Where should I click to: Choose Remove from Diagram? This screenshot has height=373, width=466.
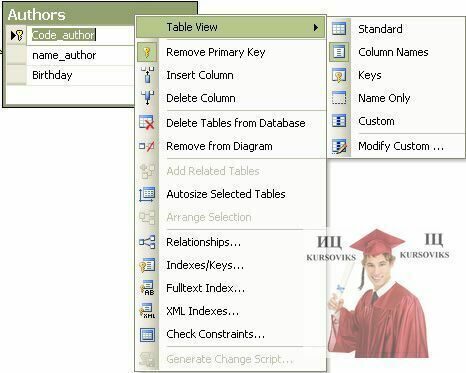coord(231,146)
